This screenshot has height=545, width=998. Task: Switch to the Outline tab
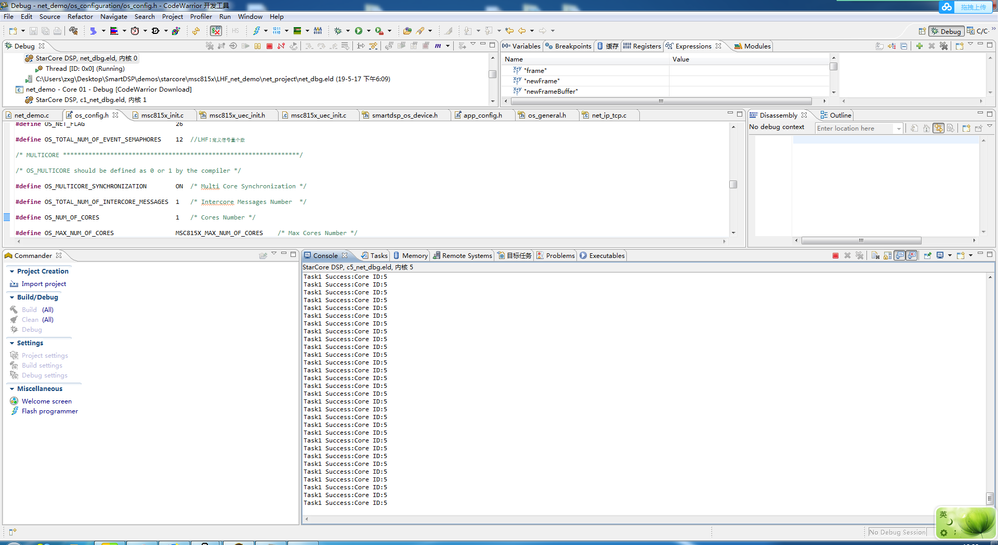pyautogui.click(x=836, y=115)
